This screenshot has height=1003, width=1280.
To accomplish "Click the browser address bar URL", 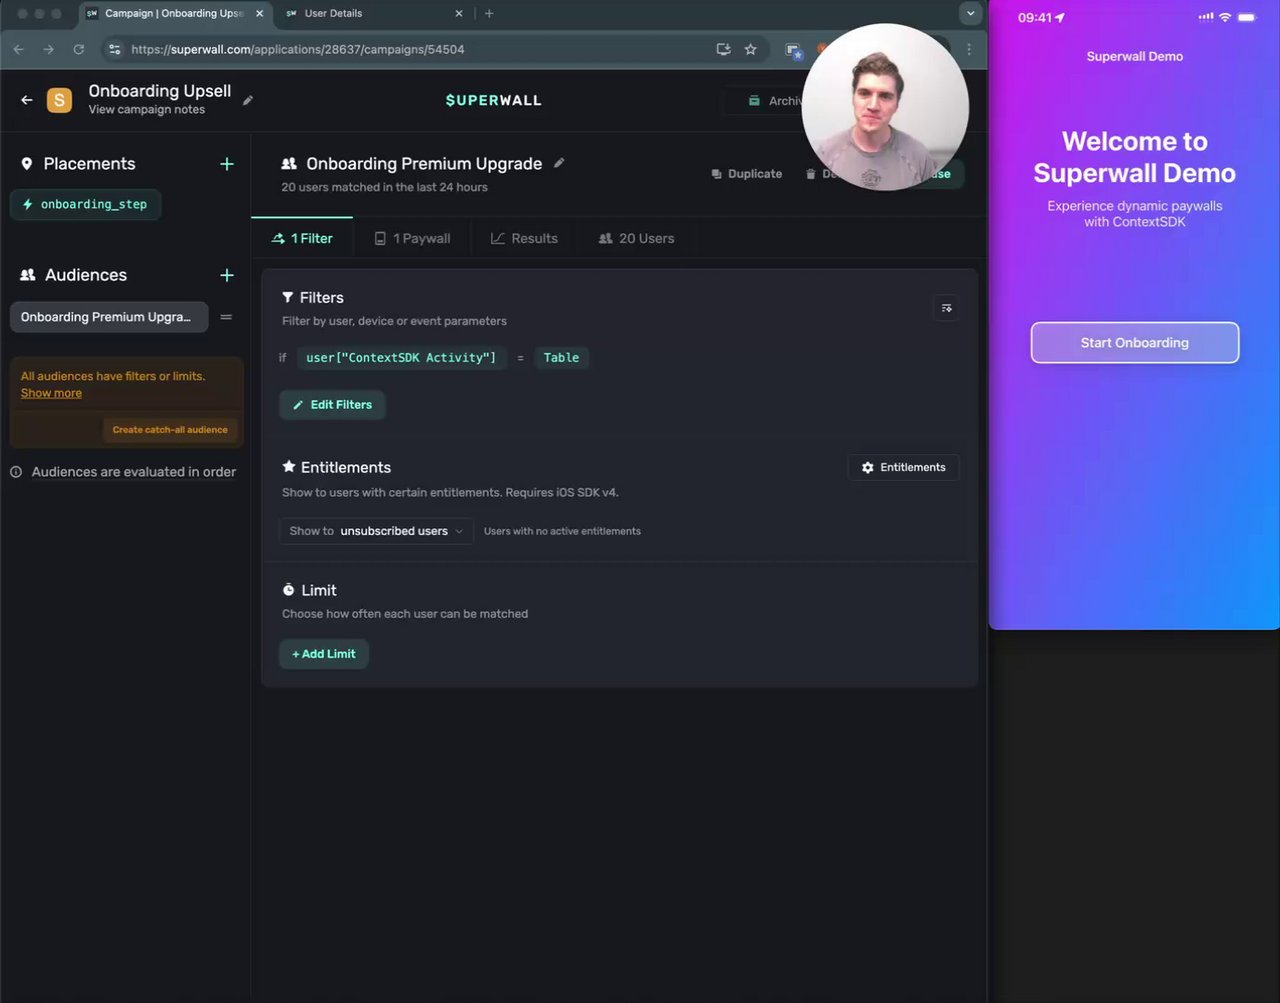I will click(x=298, y=49).
